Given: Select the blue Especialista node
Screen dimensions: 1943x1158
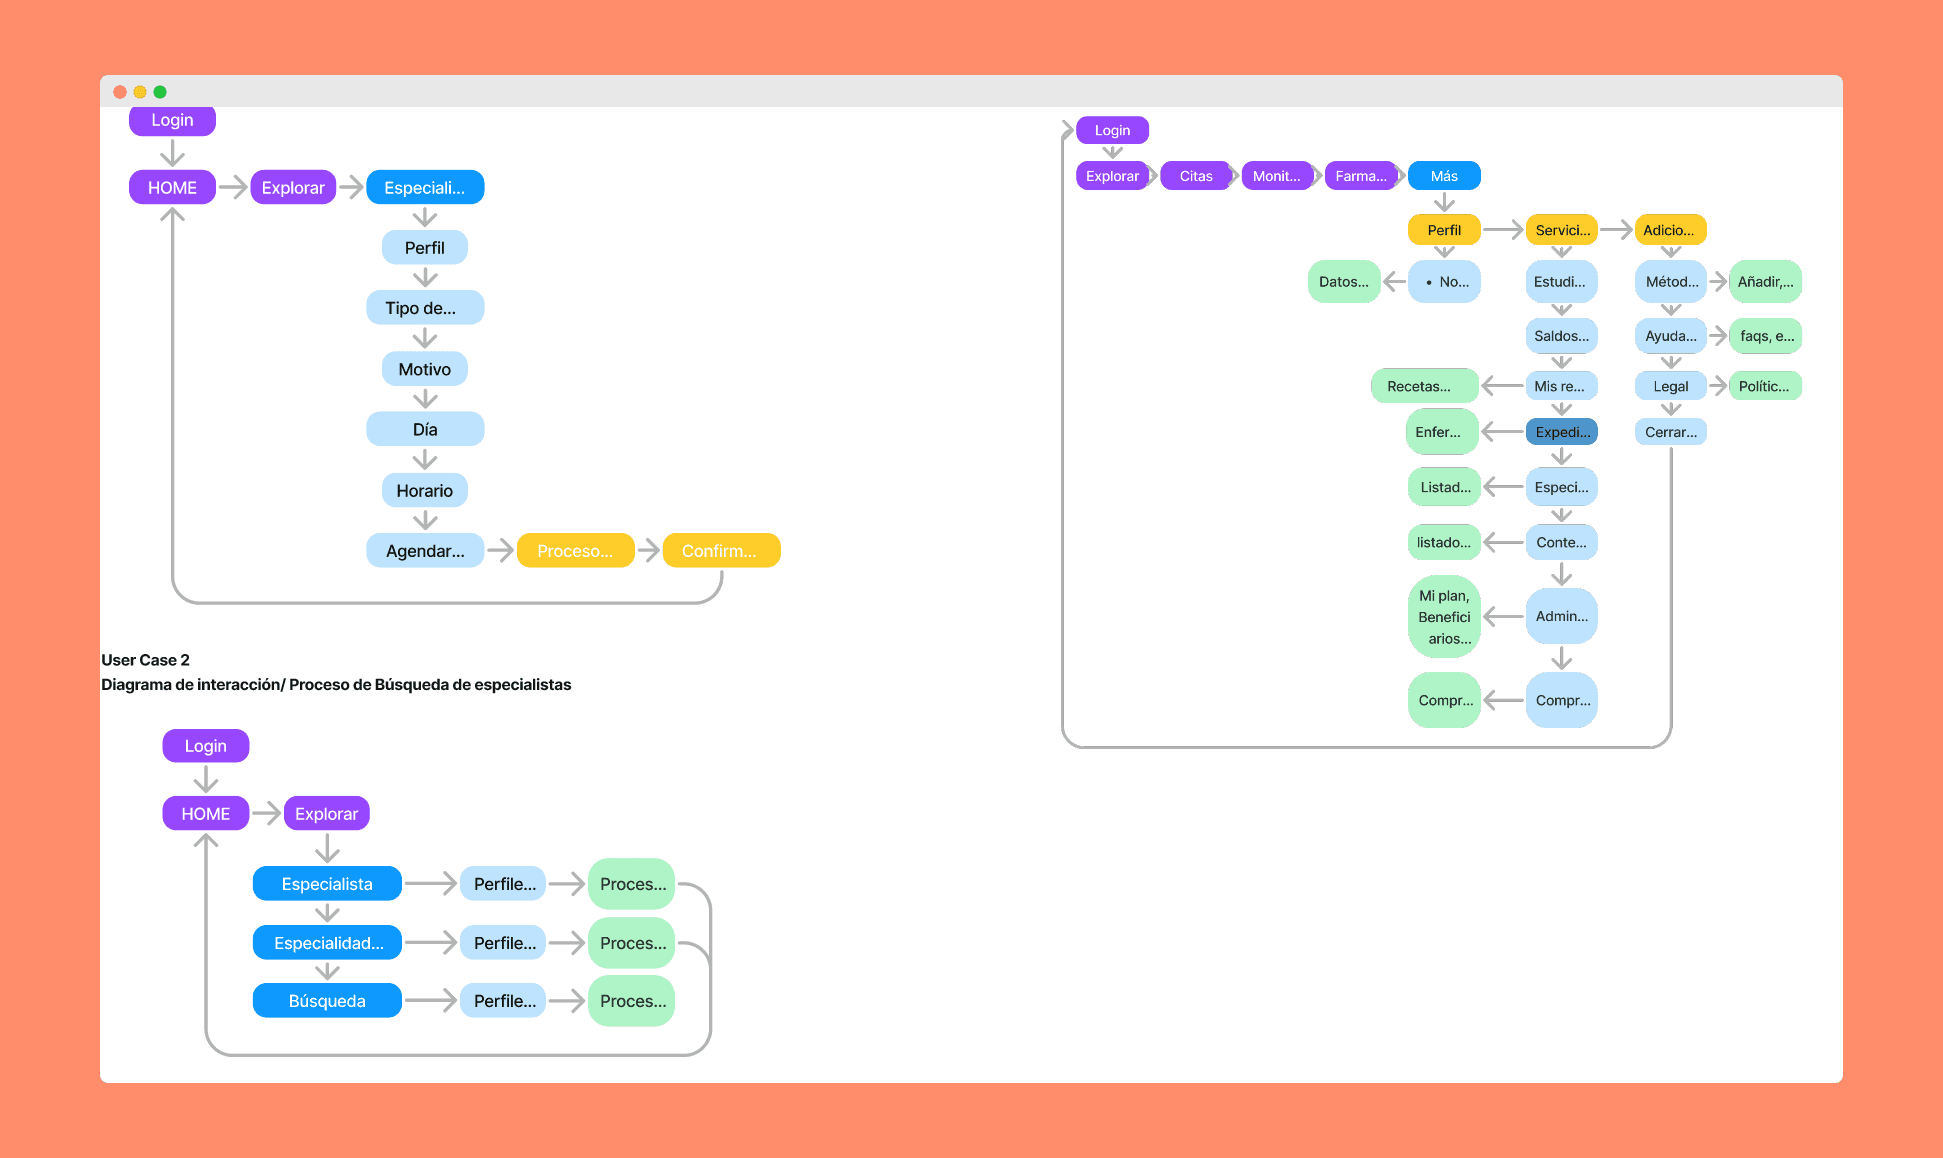Looking at the screenshot, I should coord(327,884).
